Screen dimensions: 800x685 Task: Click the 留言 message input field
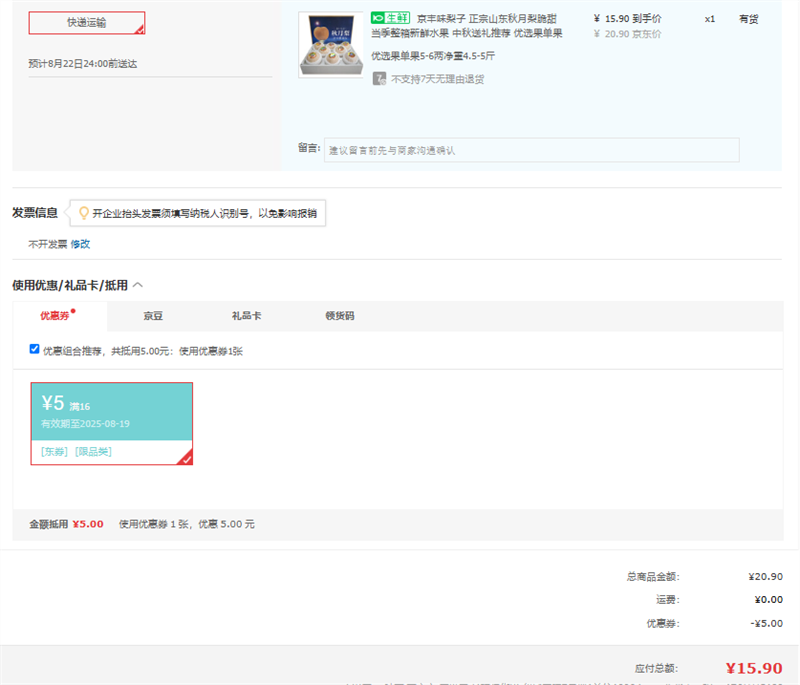click(532, 150)
